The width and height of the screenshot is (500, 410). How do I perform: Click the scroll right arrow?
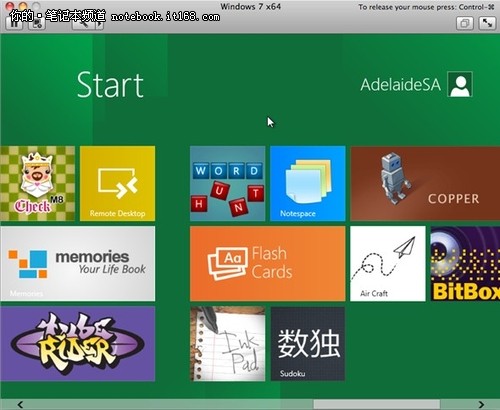pos(481,404)
